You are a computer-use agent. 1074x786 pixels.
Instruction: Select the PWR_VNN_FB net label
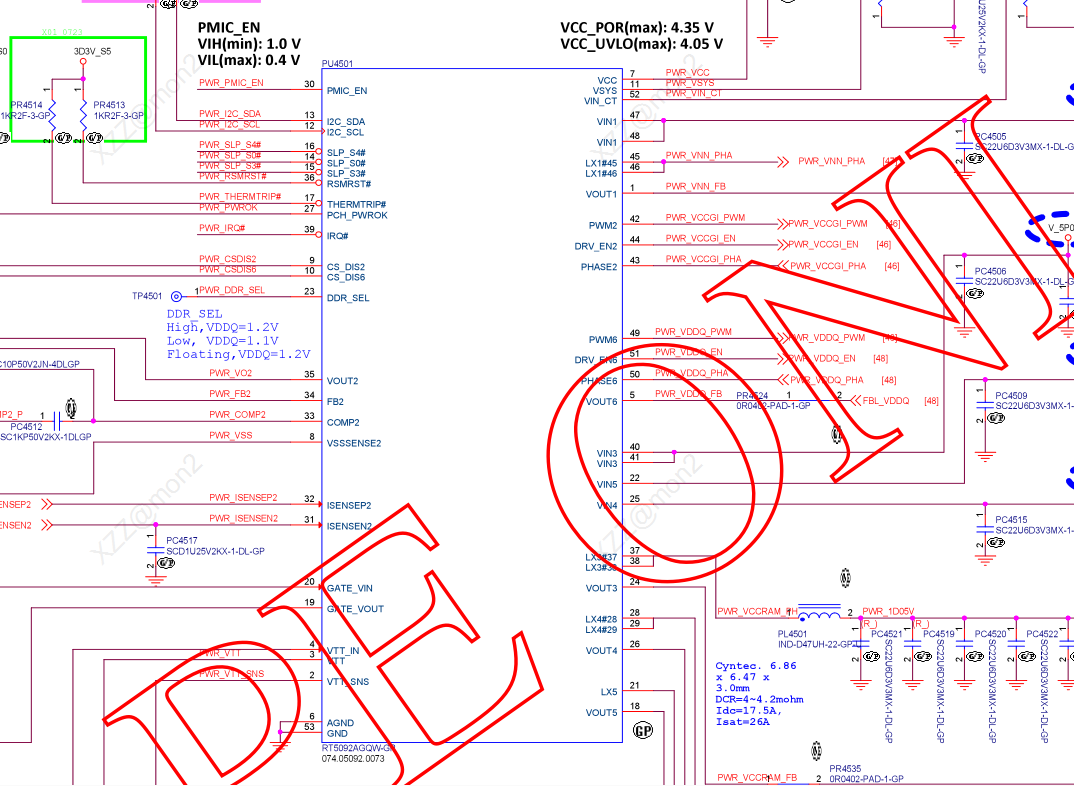point(696,186)
